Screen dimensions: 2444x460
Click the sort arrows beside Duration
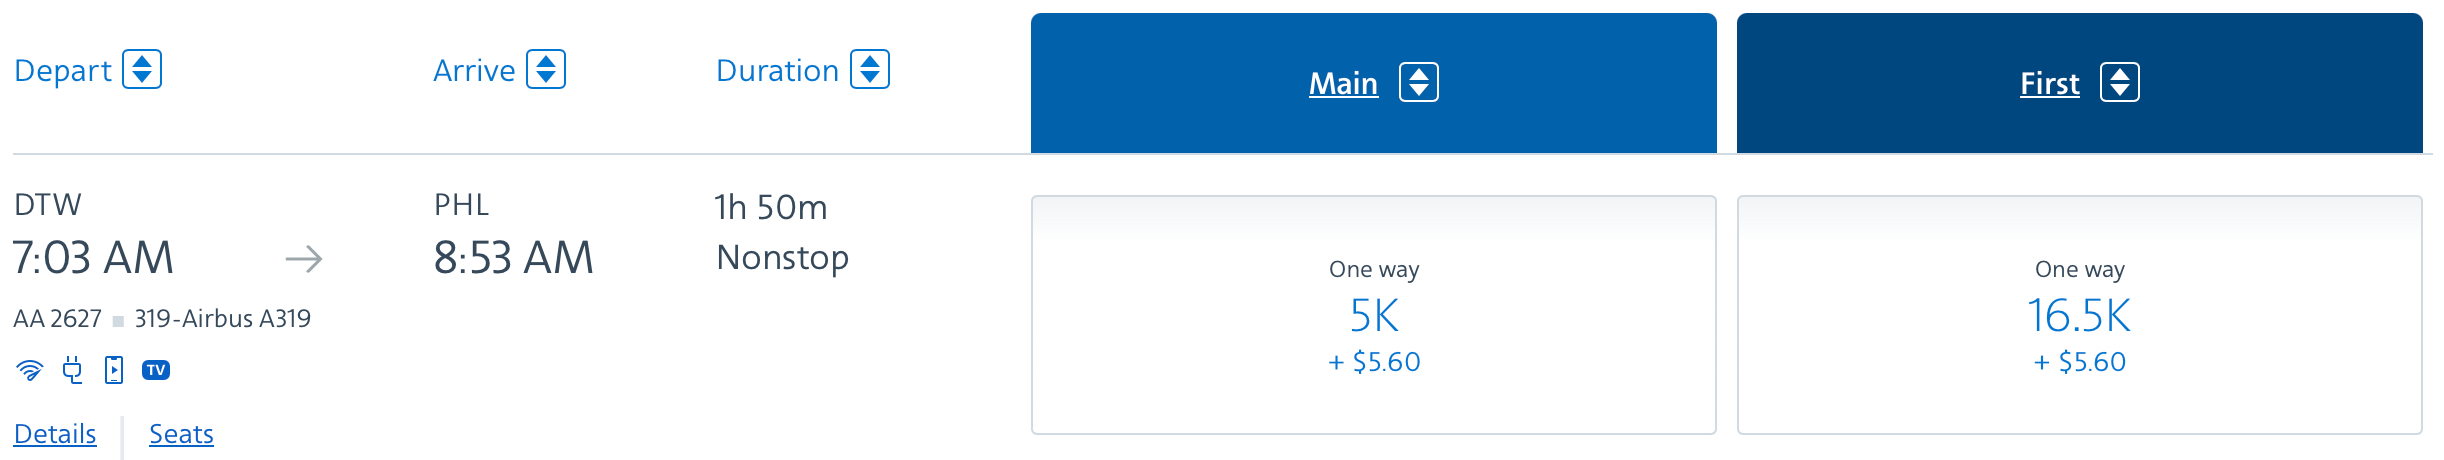coord(870,70)
